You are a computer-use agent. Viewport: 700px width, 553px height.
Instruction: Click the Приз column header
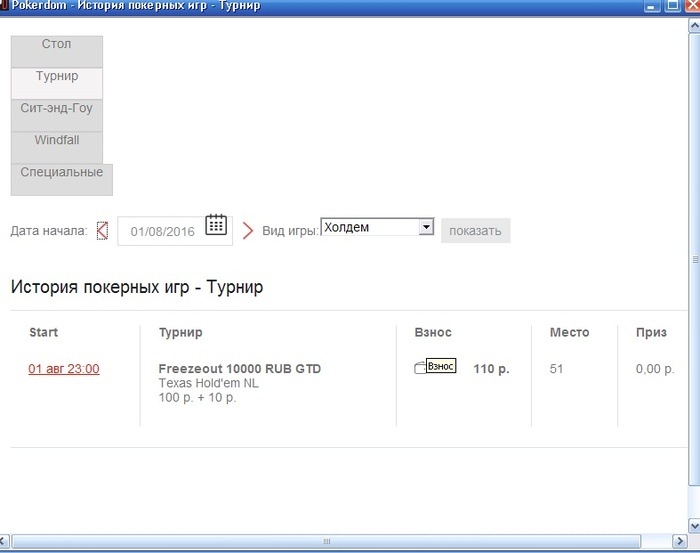651,333
